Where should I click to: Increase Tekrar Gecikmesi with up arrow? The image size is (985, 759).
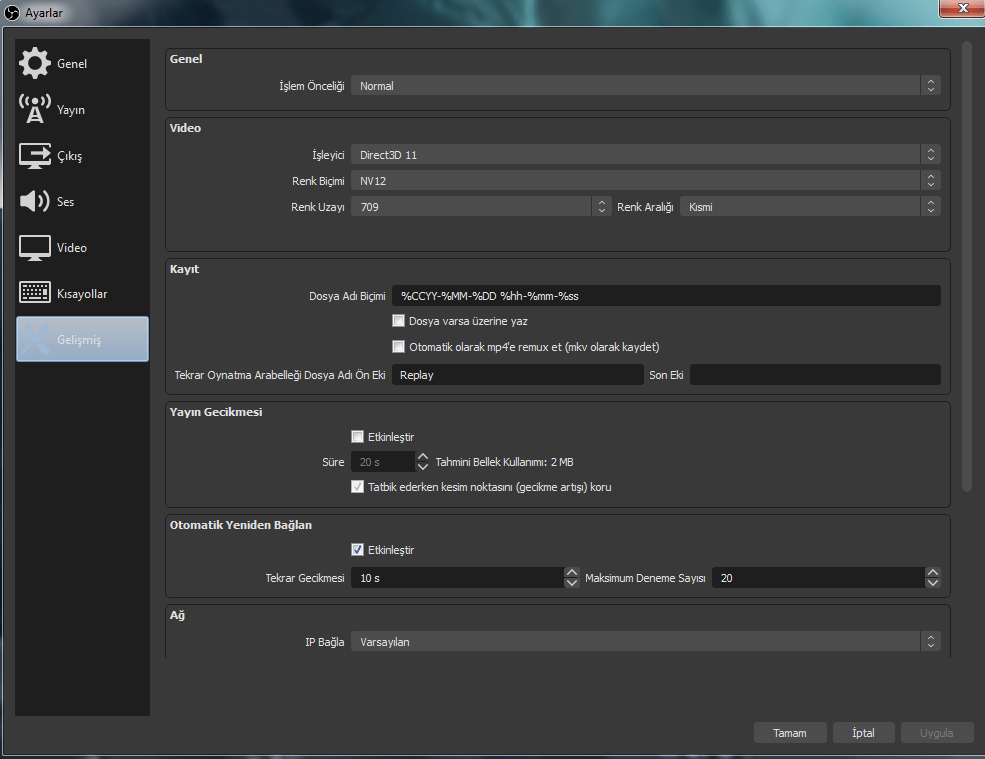[x=572, y=572]
